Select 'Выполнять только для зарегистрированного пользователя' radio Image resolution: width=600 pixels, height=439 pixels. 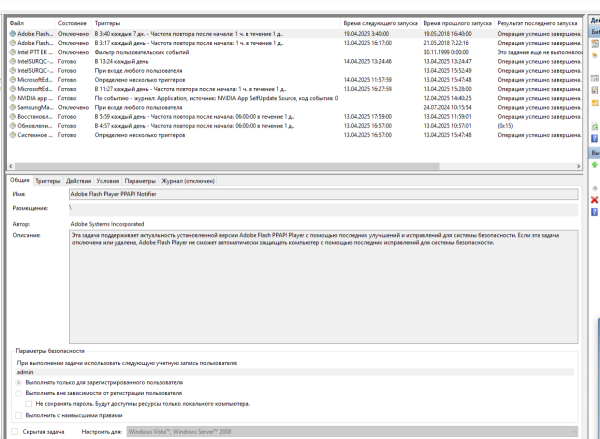click(x=18, y=382)
